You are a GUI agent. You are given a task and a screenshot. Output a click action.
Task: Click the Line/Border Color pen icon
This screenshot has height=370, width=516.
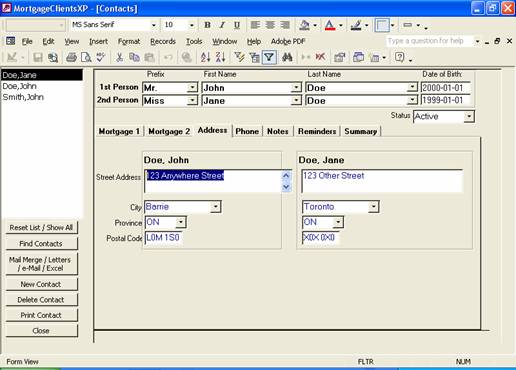pos(356,25)
